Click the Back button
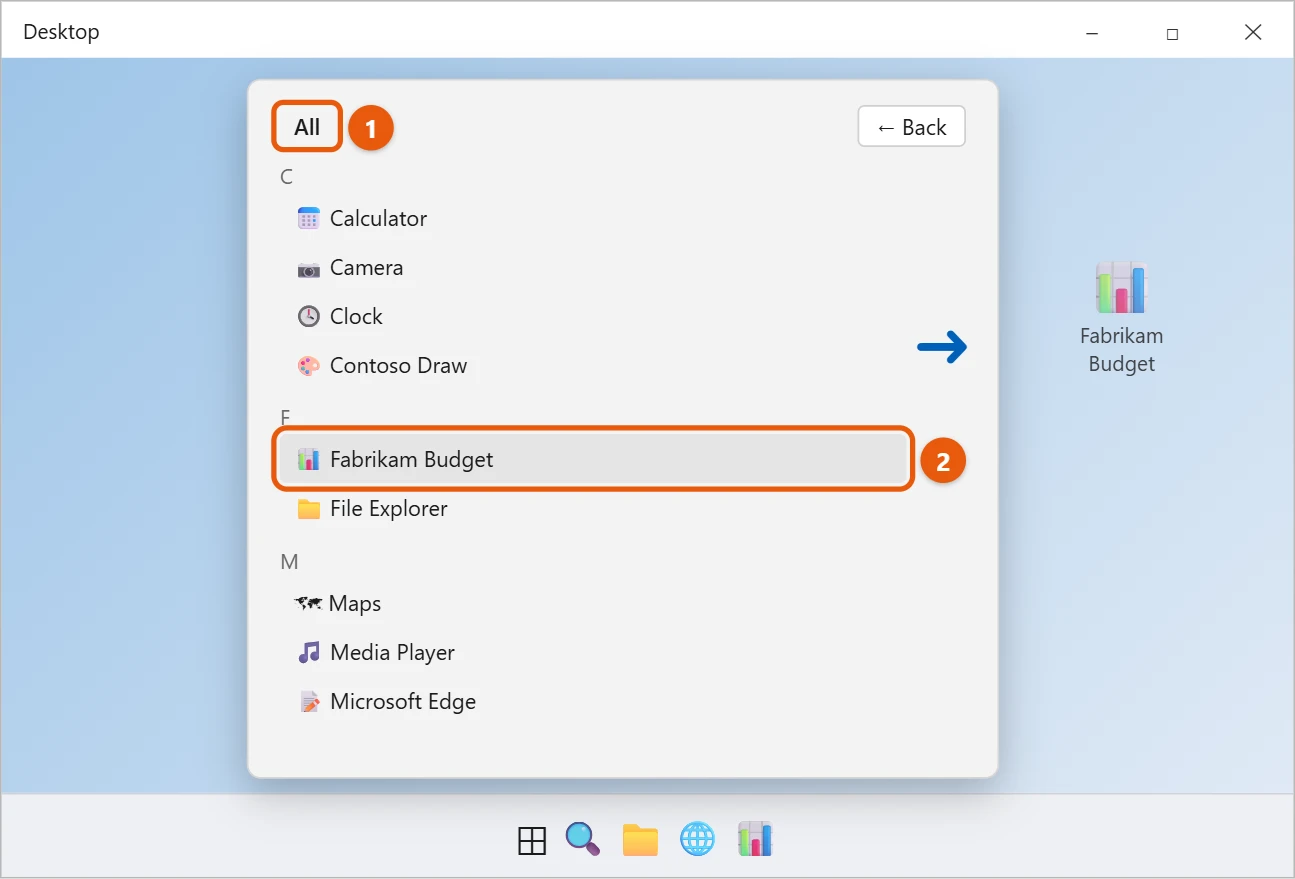Image resolution: width=1295 pixels, height=879 pixels. coord(911,127)
